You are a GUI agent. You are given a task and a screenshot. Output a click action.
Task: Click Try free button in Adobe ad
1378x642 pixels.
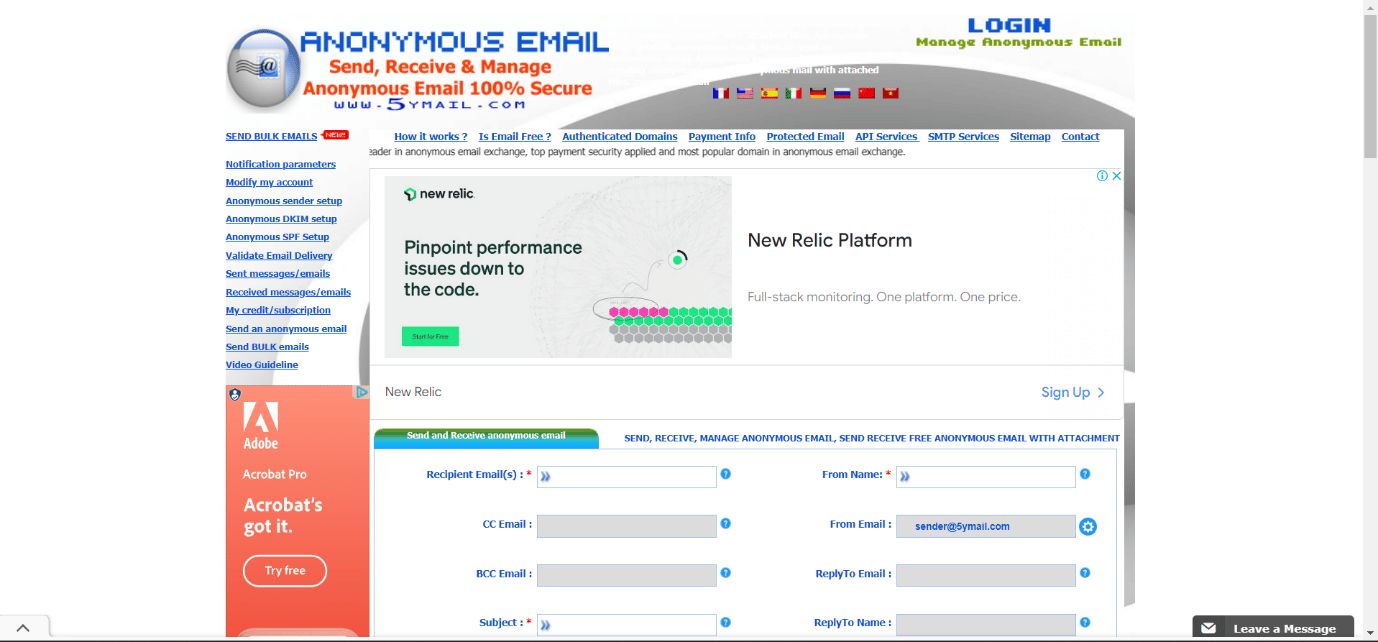(x=285, y=571)
